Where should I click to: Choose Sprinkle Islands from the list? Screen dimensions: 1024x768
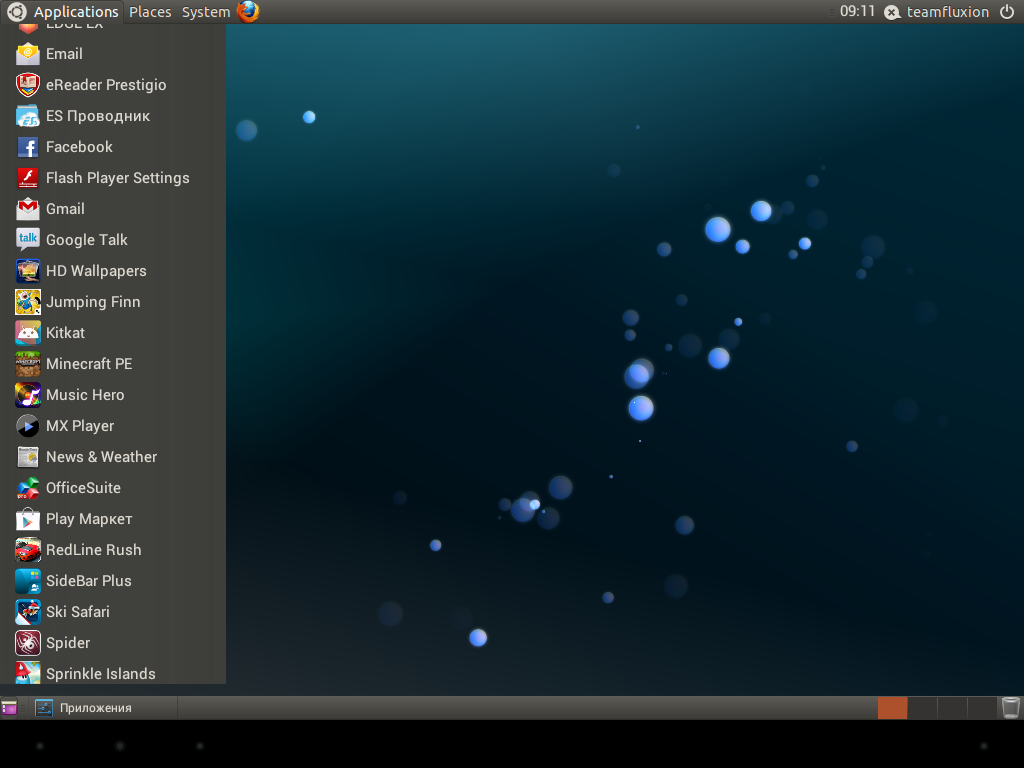click(113, 673)
